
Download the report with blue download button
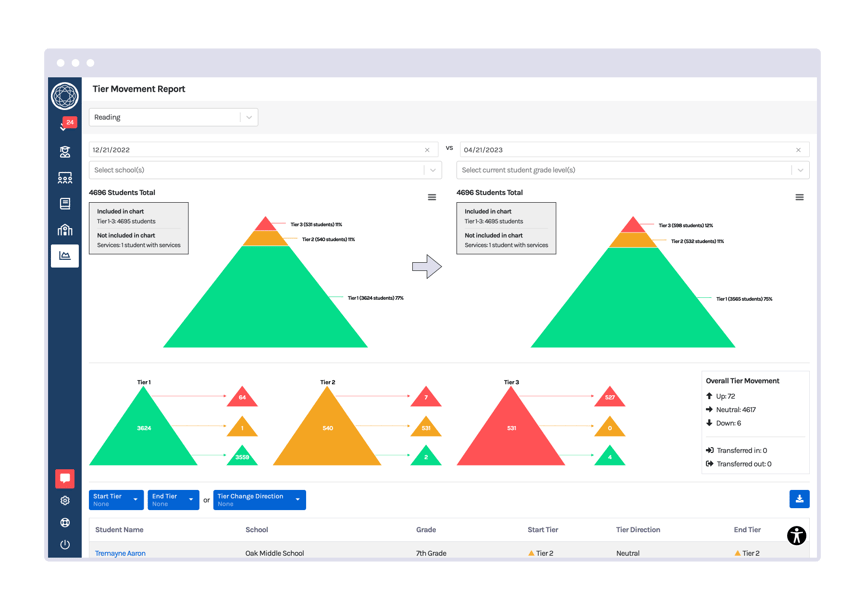tap(798, 499)
